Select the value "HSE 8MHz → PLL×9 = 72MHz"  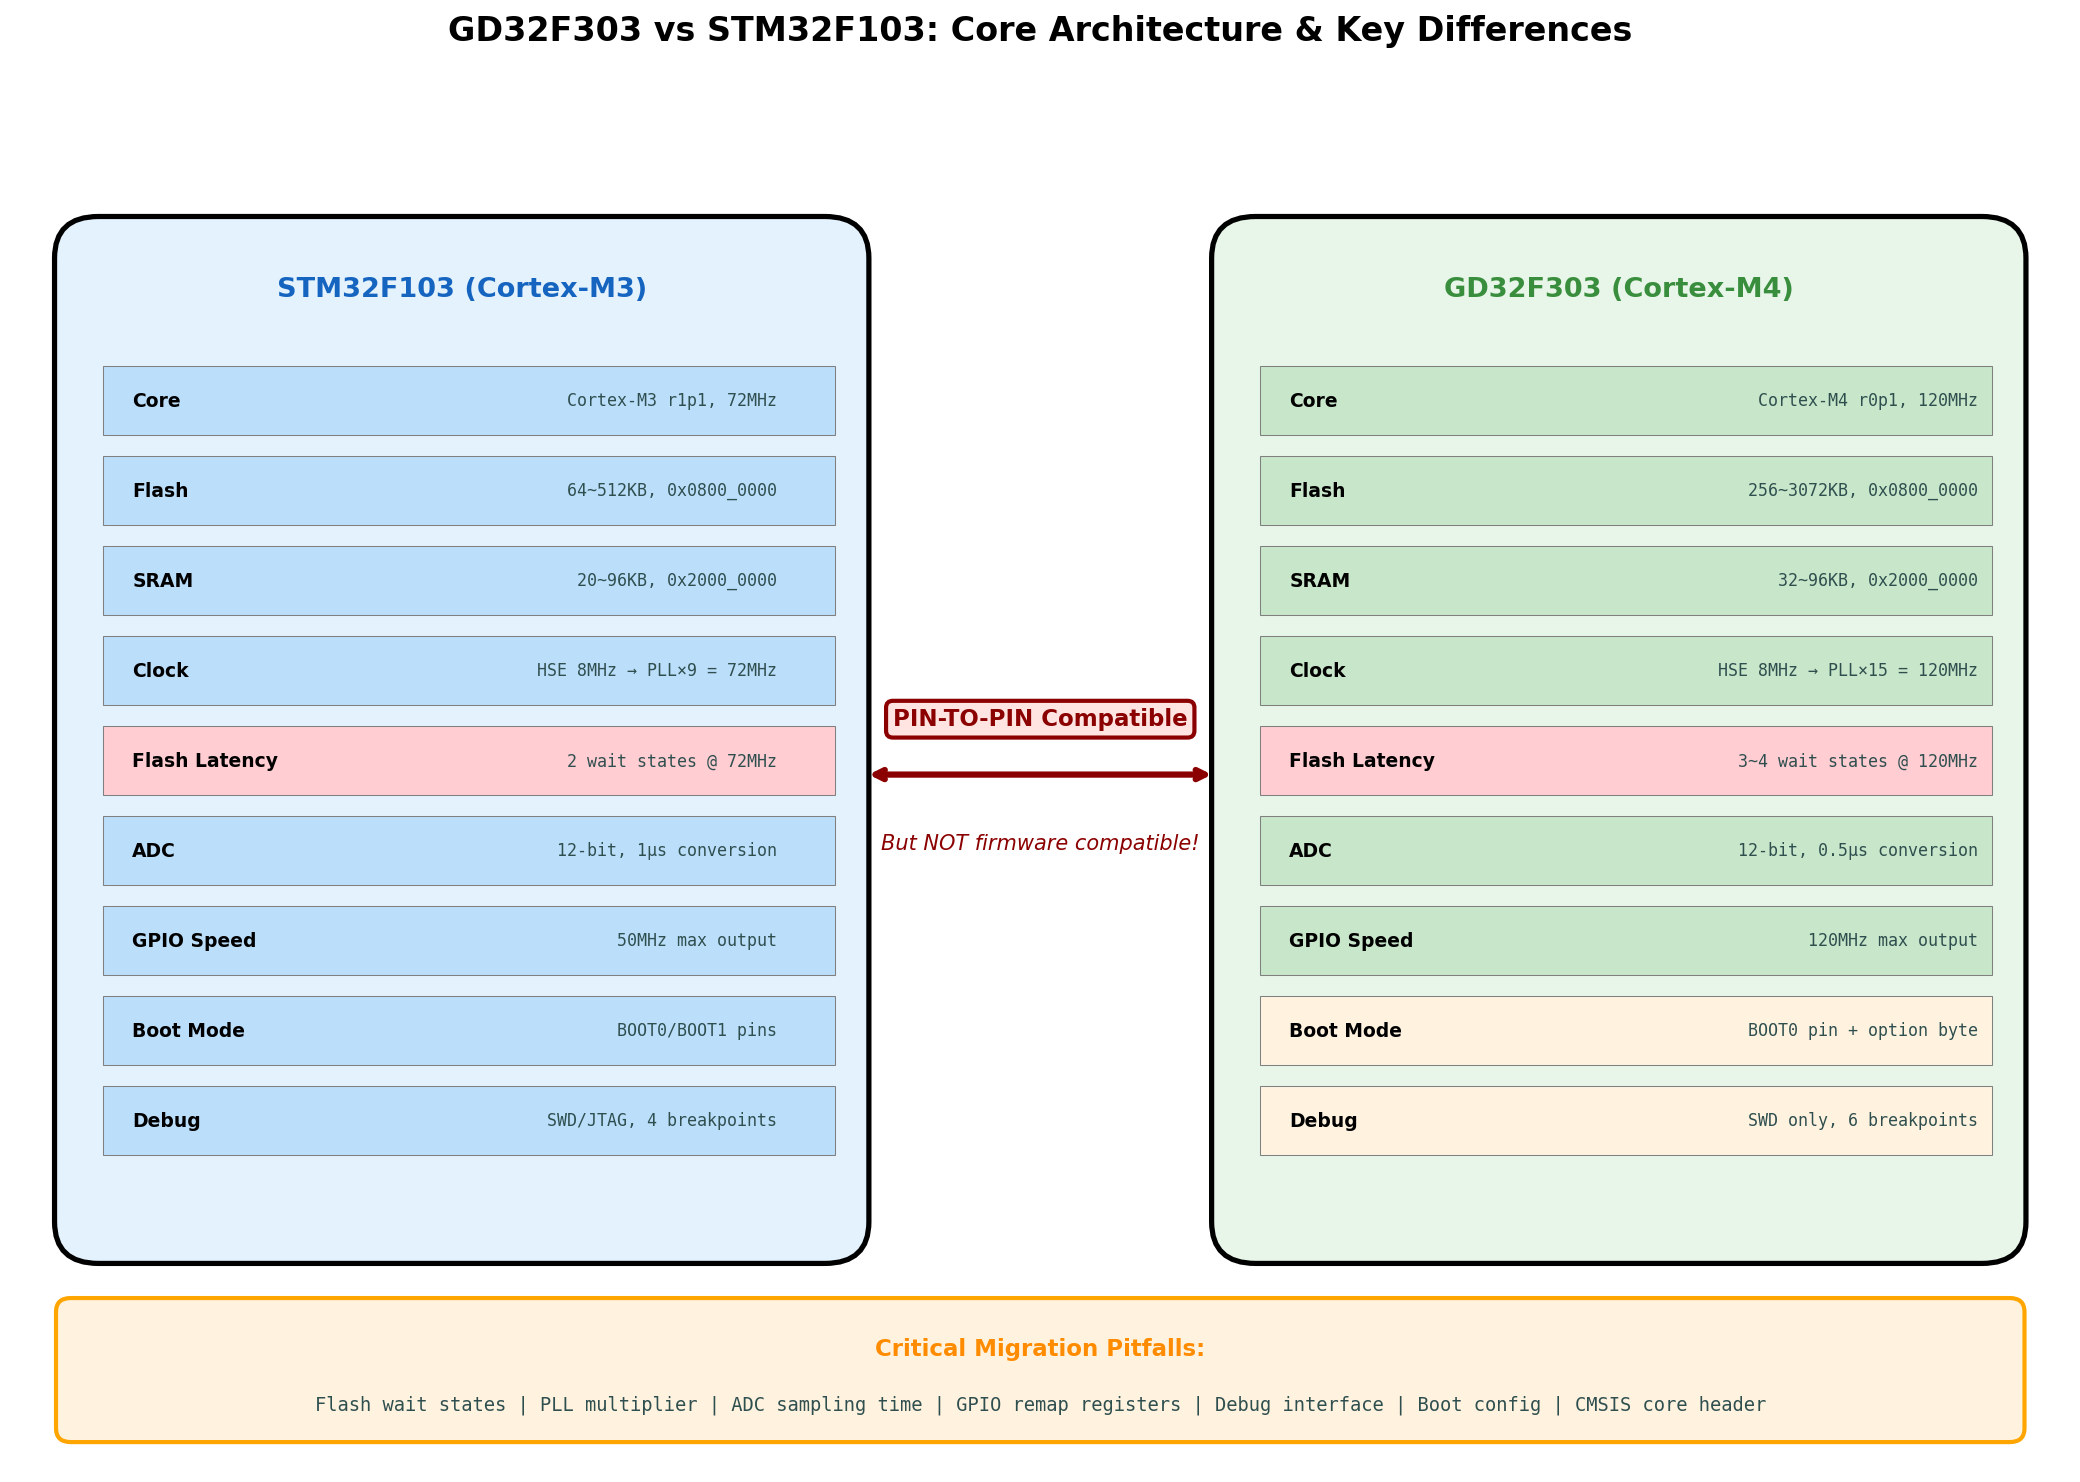click(657, 671)
